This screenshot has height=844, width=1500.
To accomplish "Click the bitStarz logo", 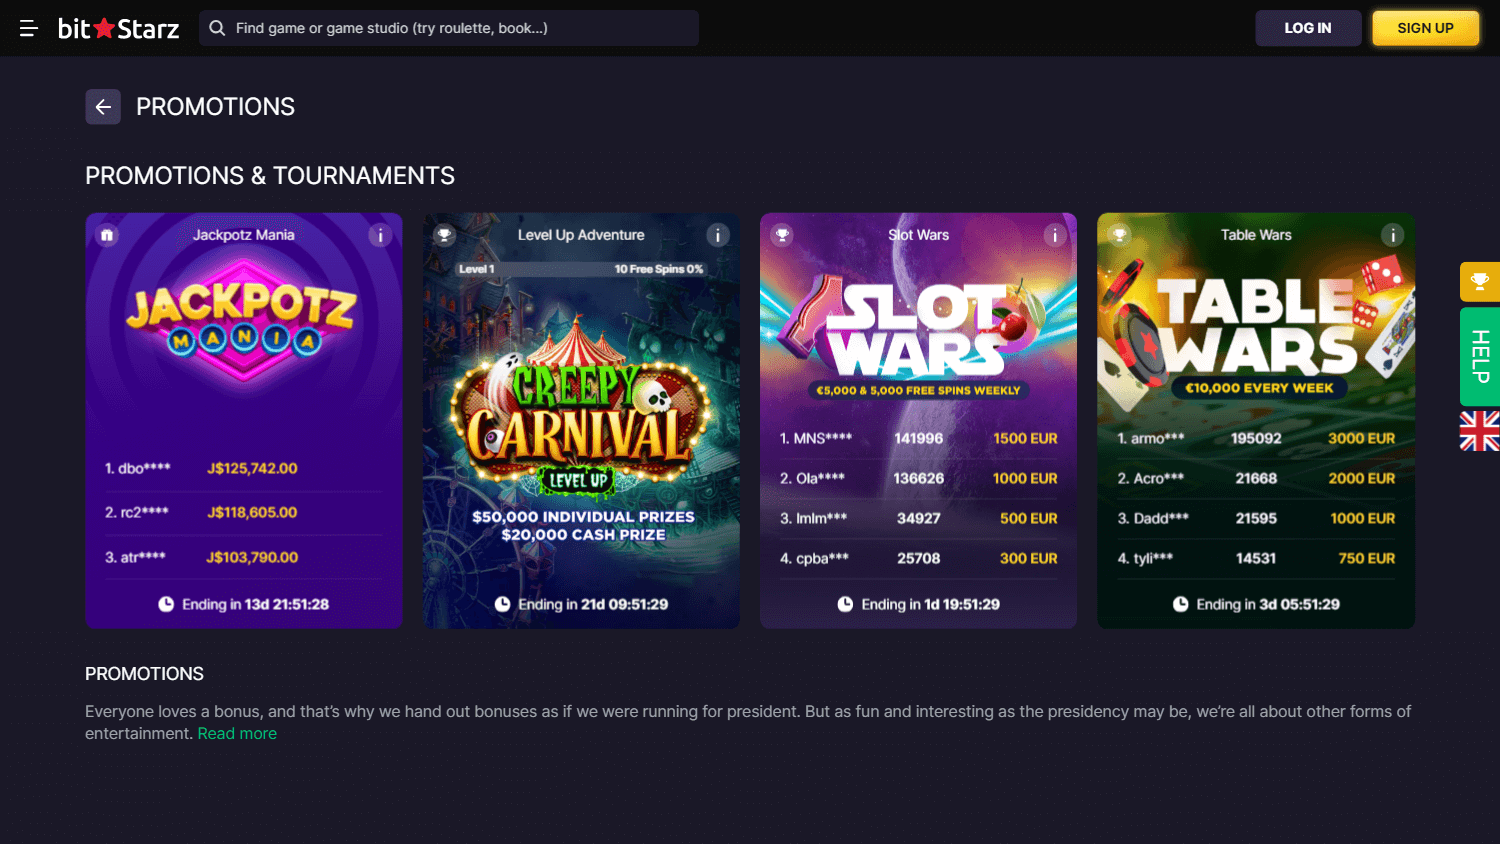I will pyautogui.click(x=118, y=28).
